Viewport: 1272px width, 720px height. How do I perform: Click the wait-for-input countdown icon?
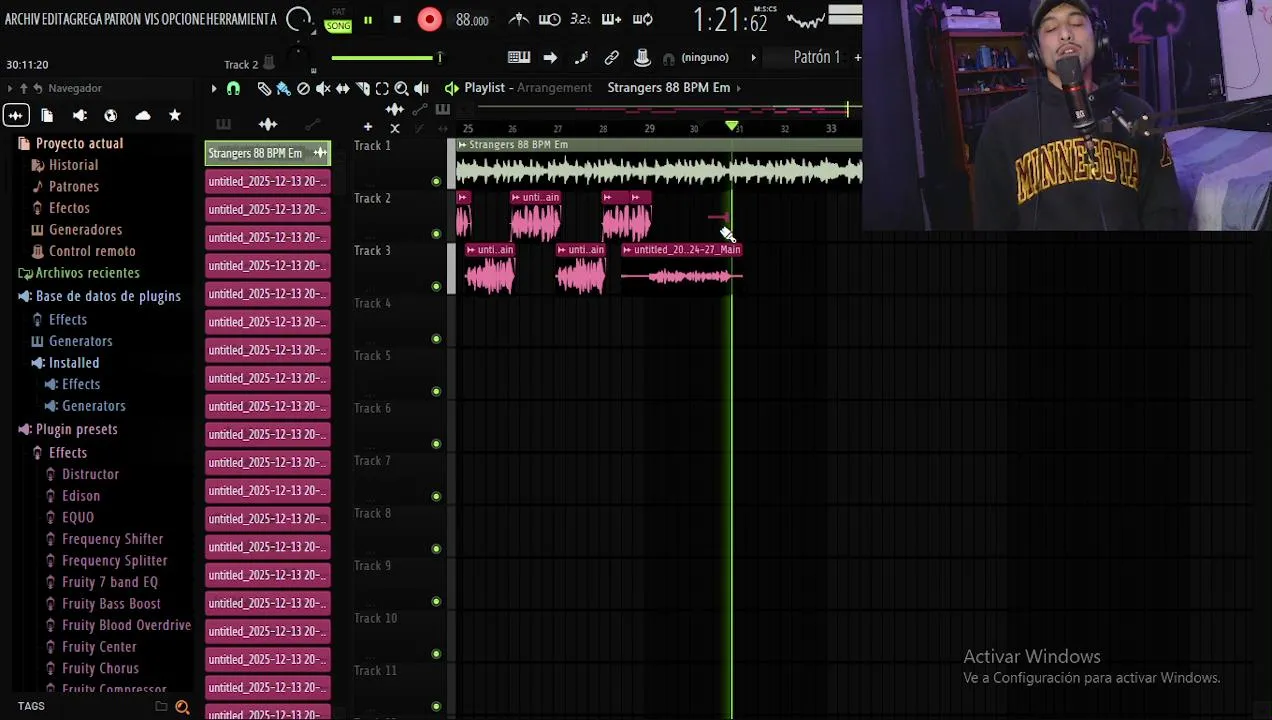549,19
